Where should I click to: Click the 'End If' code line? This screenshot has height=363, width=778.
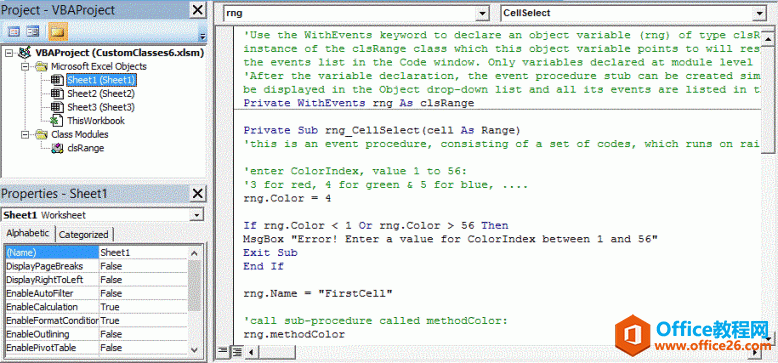point(263,266)
